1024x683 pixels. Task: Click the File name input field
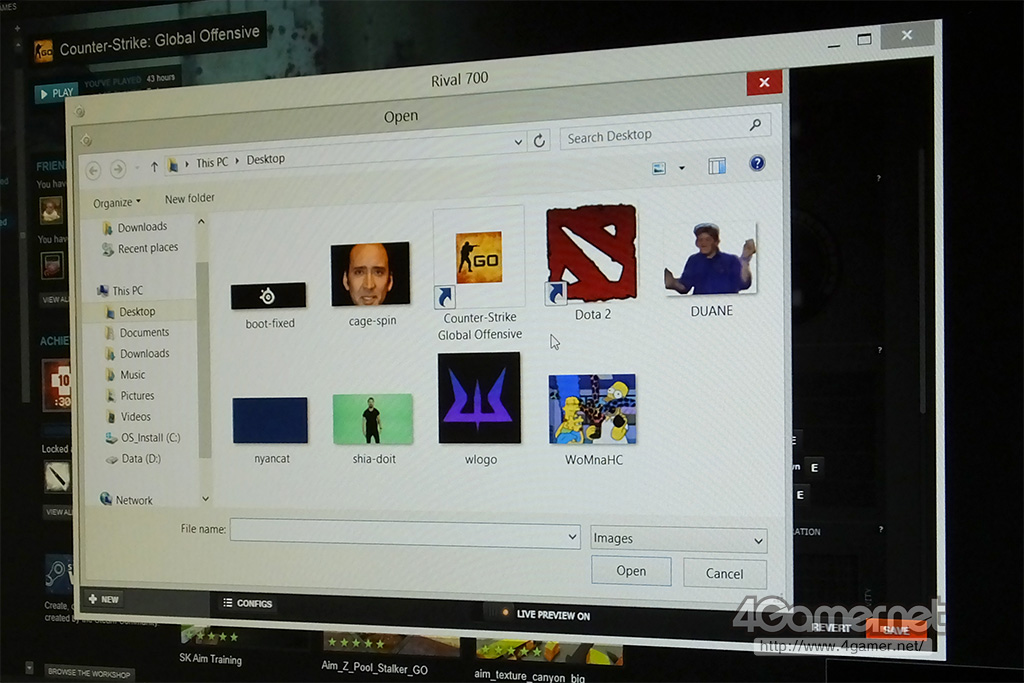[405, 532]
